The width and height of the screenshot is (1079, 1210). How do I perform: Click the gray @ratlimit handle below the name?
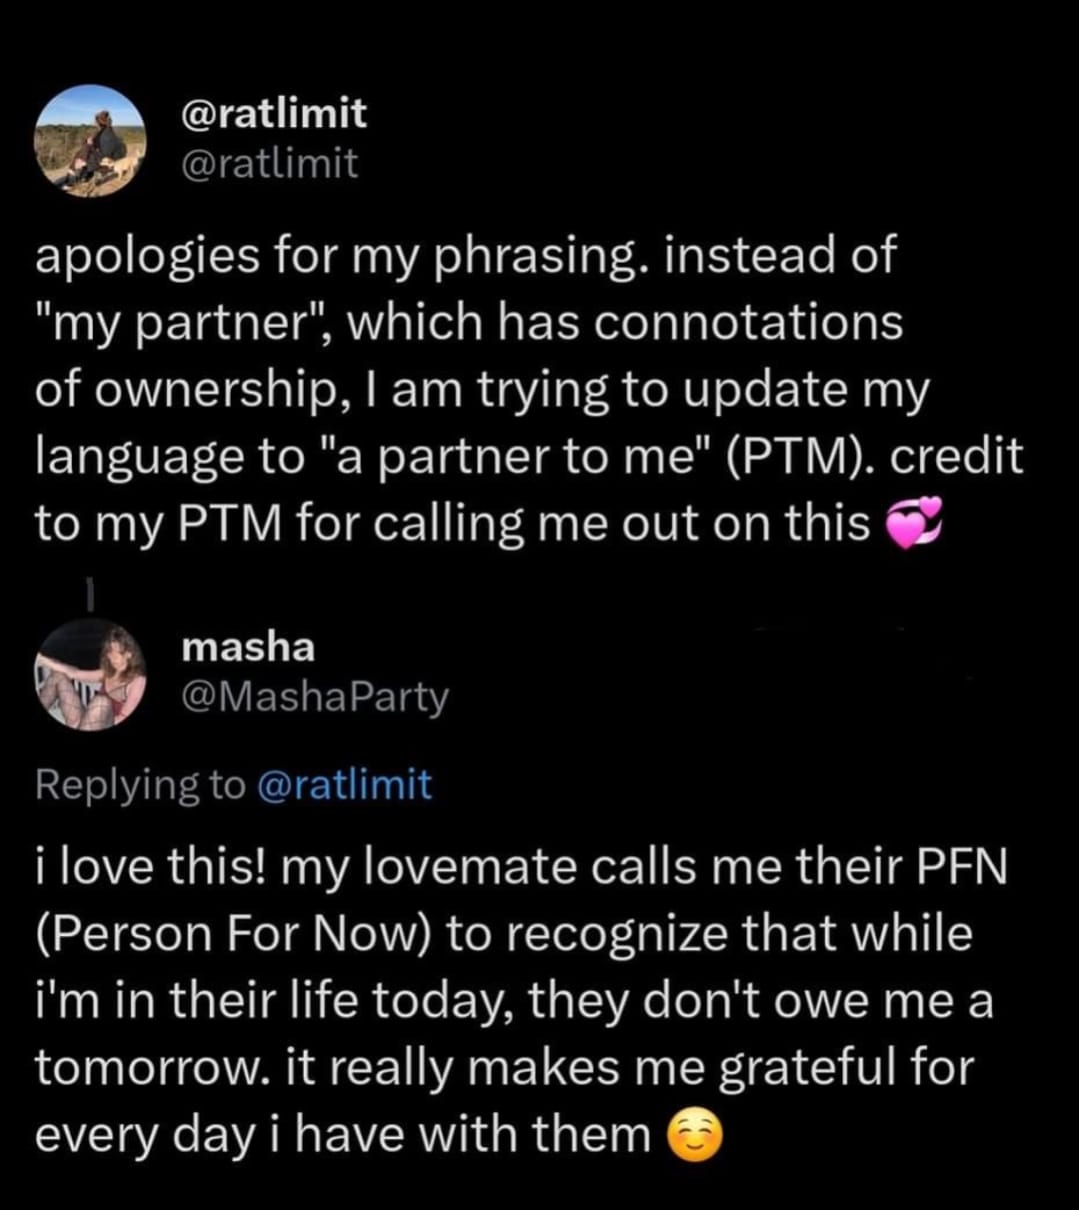click(269, 162)
